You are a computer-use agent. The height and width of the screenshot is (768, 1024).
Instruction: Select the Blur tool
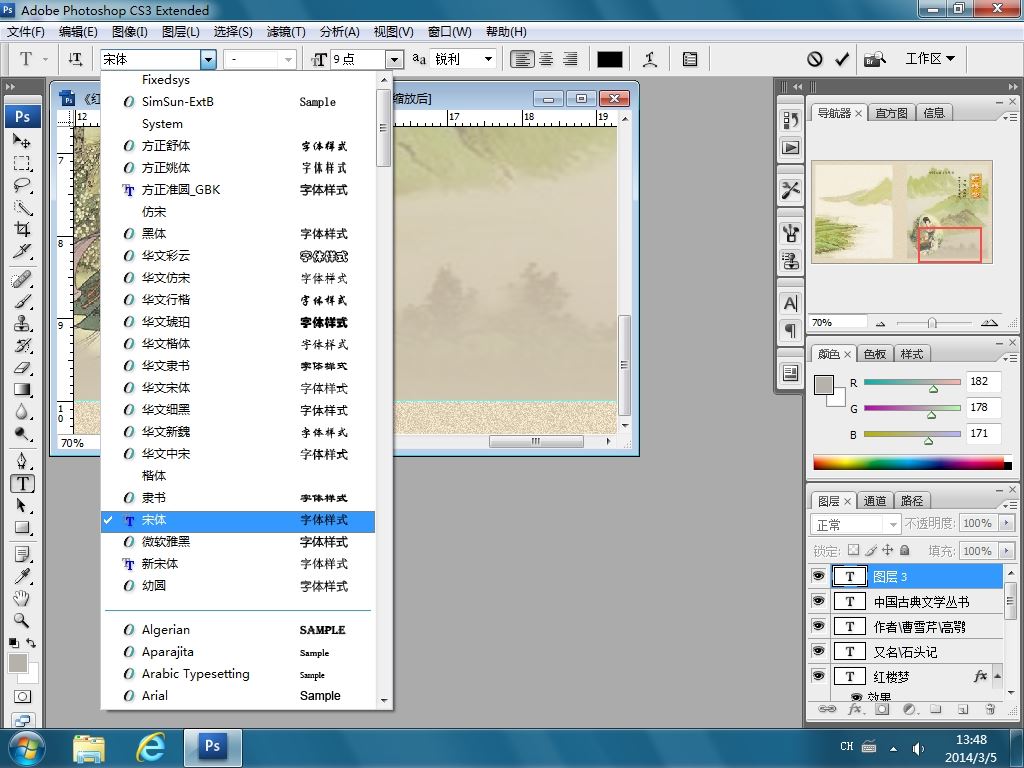pos(22,412)
